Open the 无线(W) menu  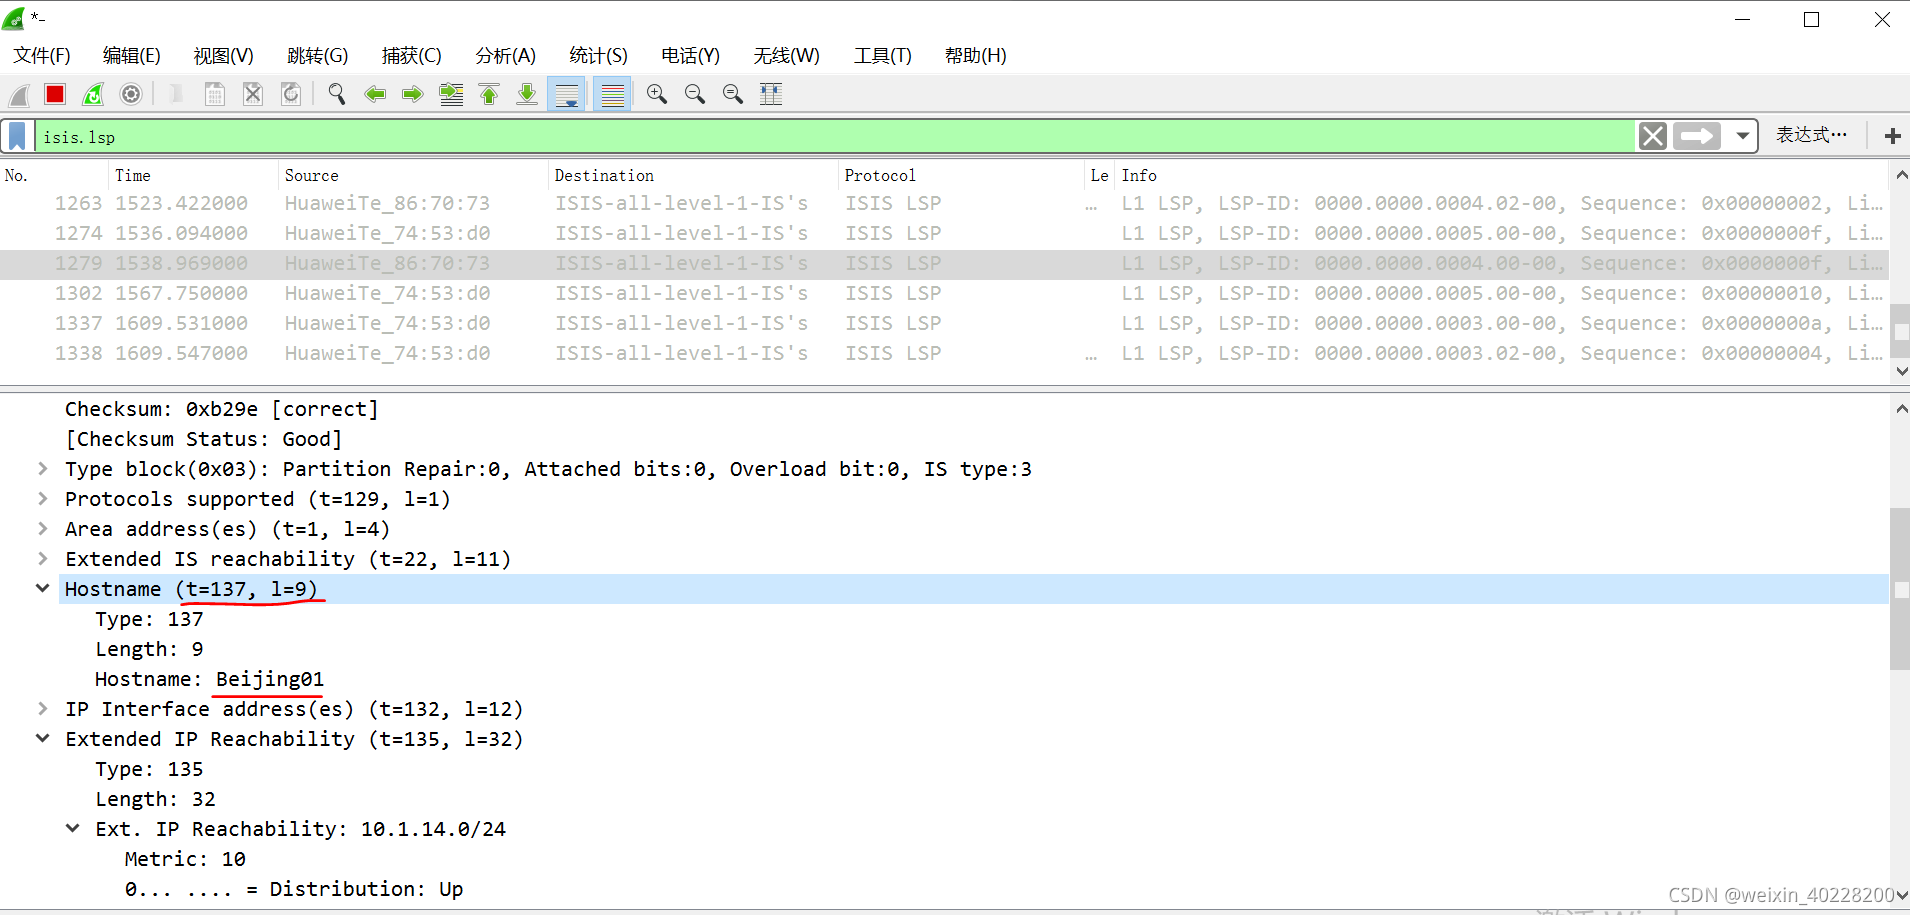point(786,55)
